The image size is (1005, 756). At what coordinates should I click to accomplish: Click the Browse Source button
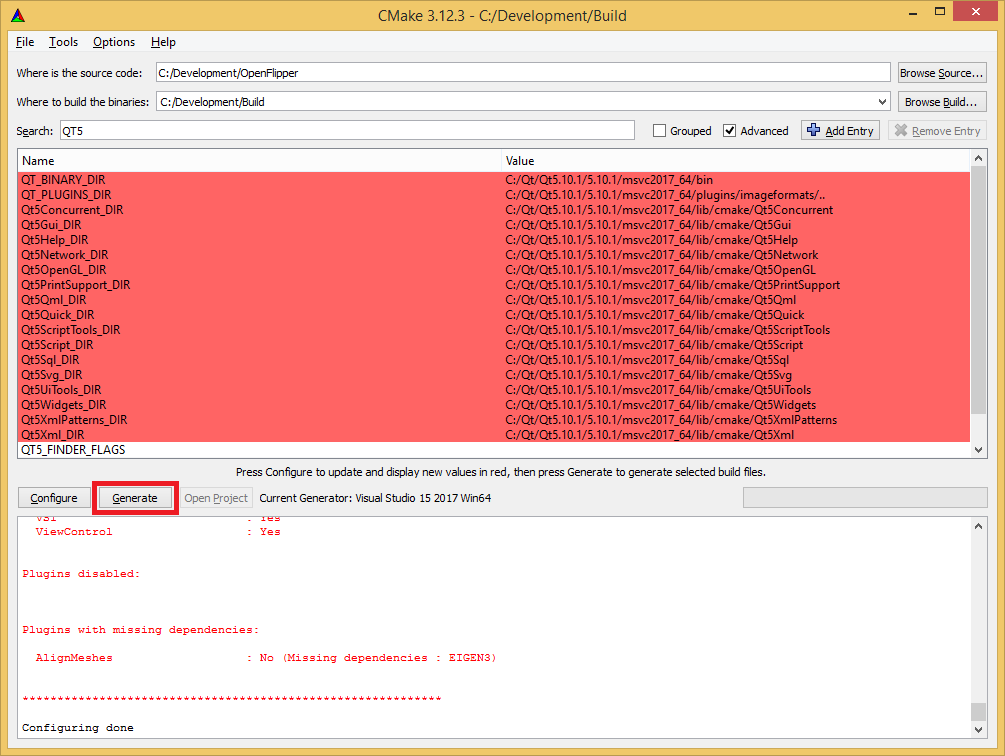(941, 72)
